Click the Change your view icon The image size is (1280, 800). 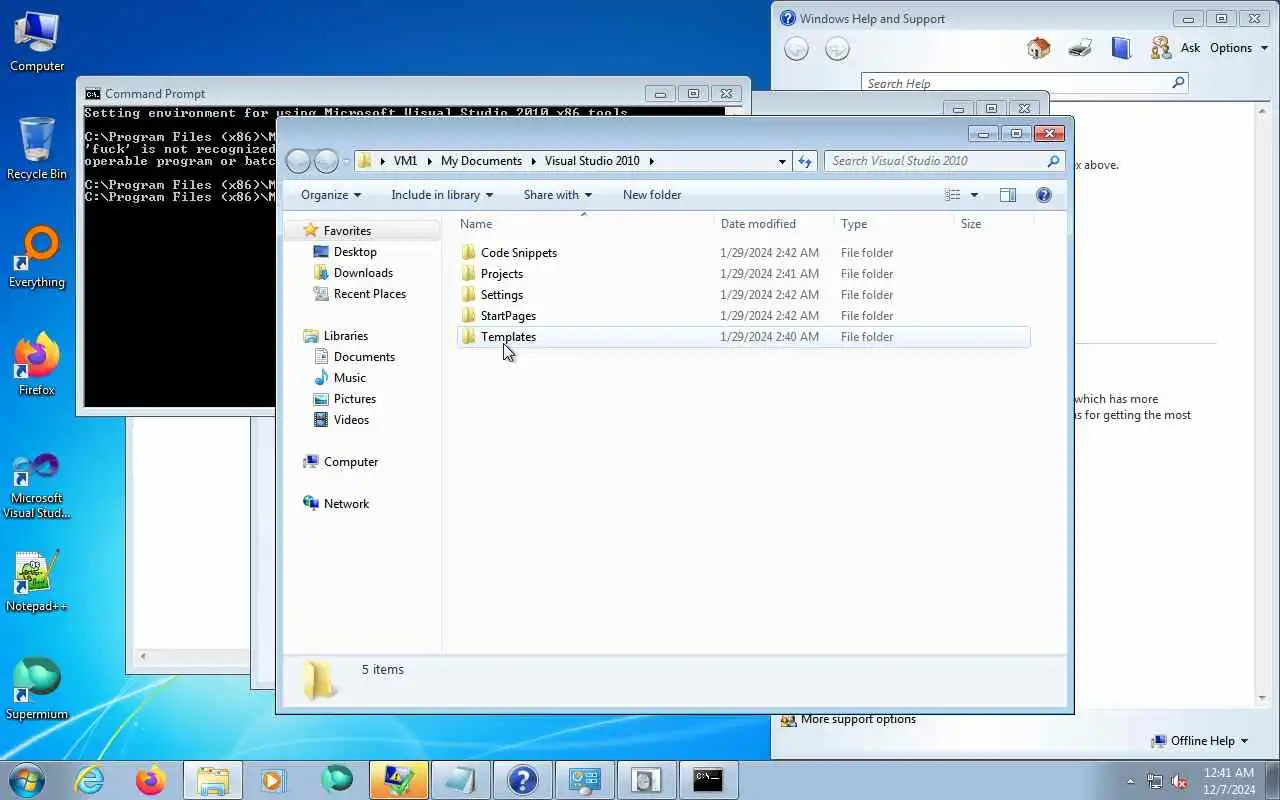pos(953,195)
